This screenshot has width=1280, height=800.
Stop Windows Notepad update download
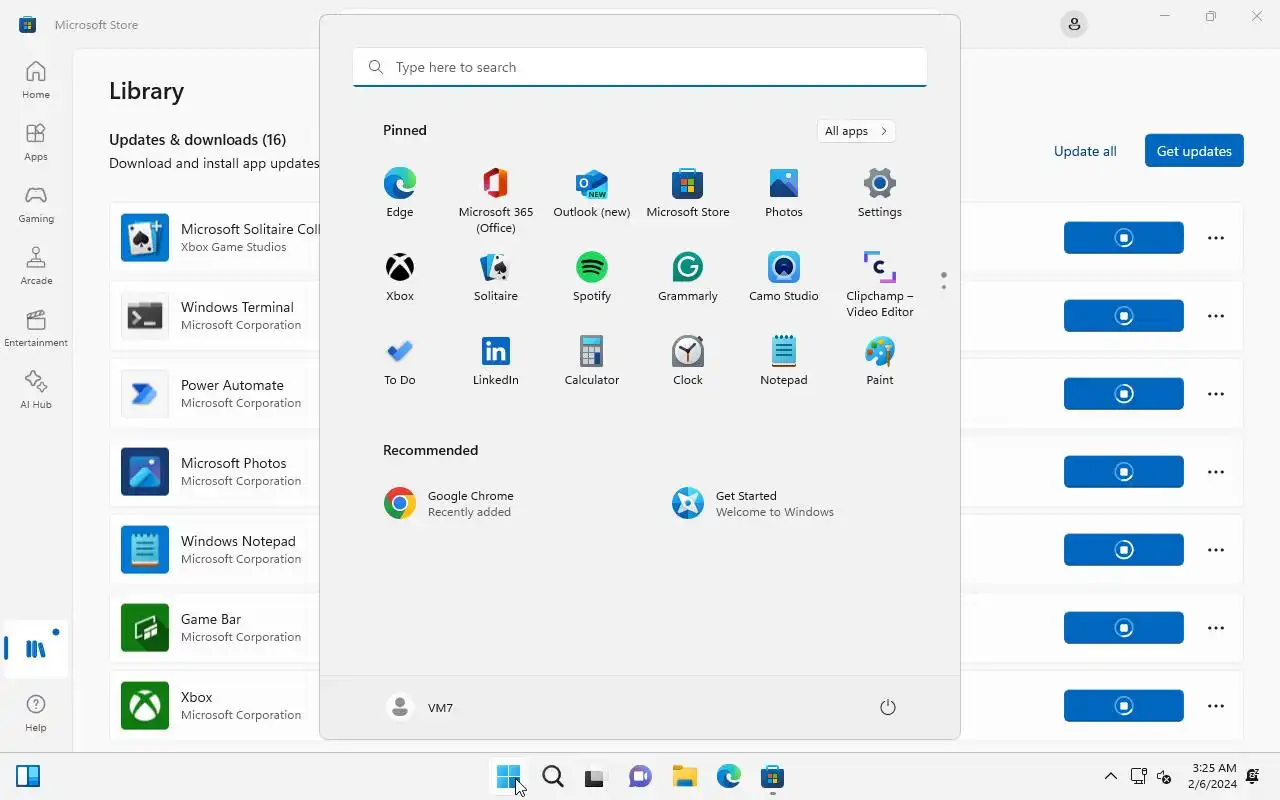(x=1124, y=550)
